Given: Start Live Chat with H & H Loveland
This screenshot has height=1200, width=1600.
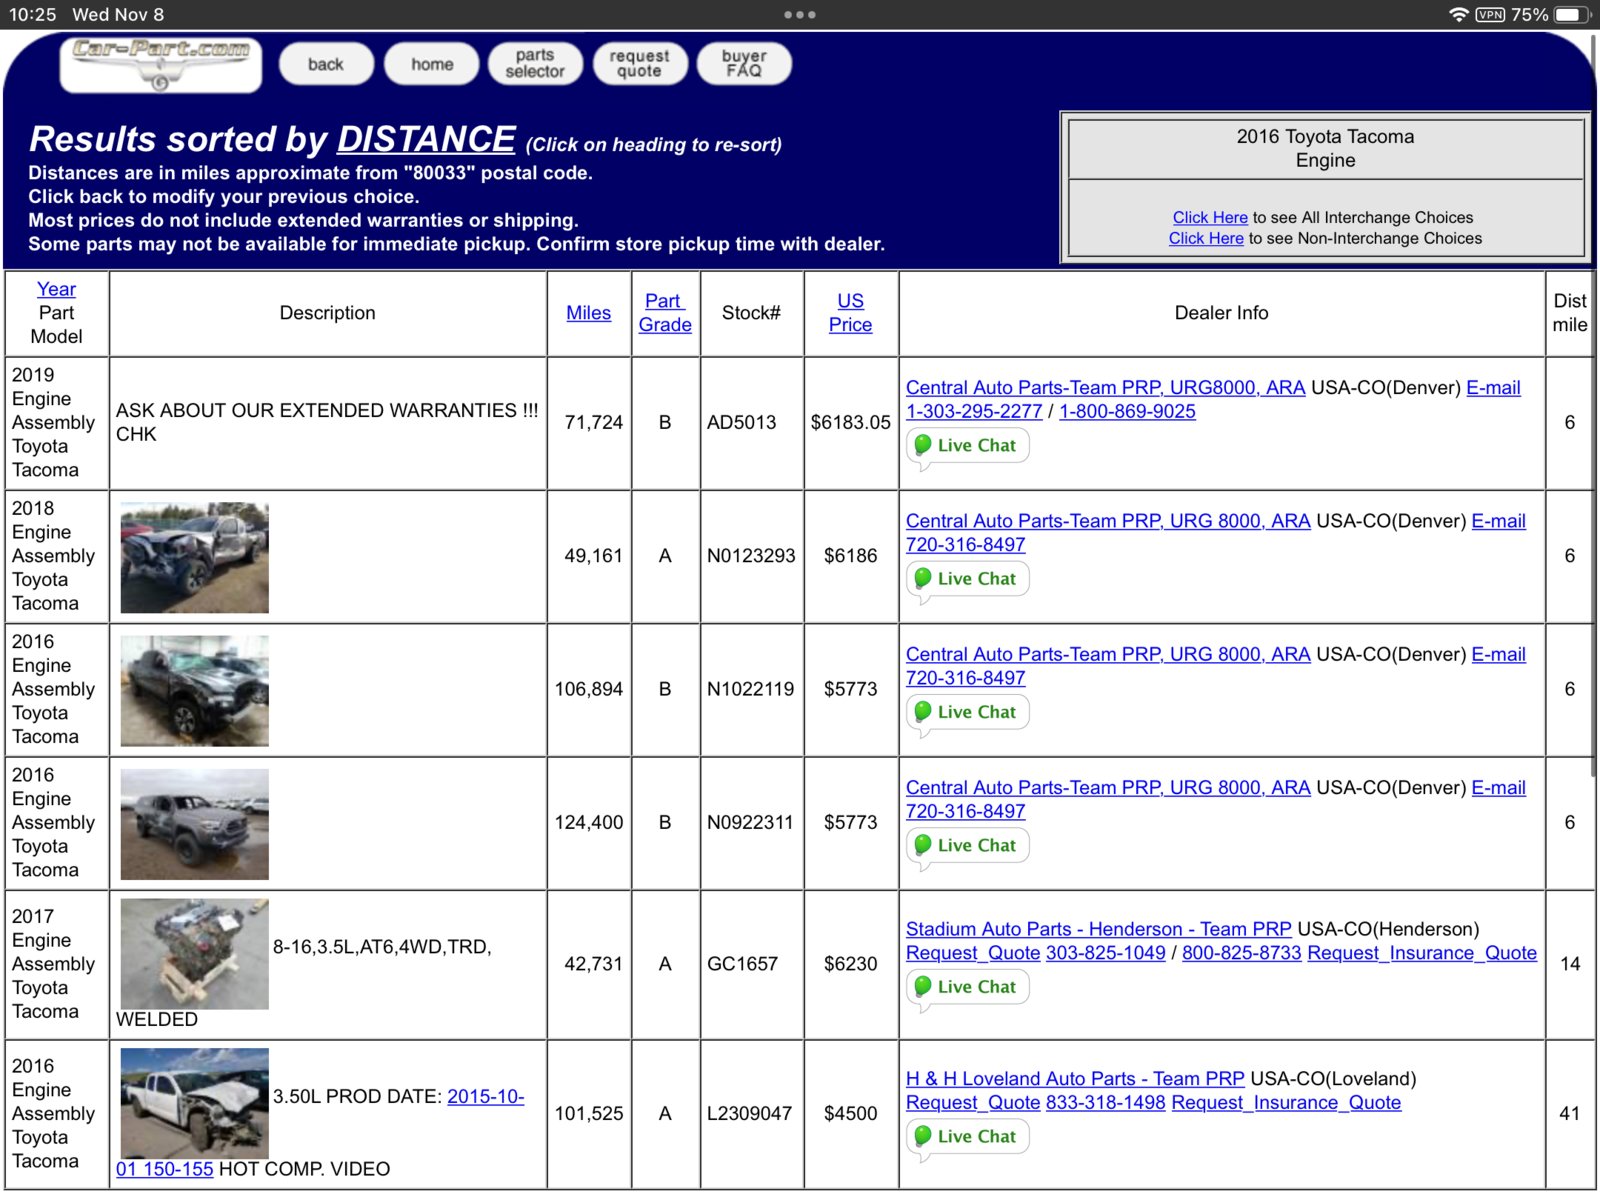Looking at the screenshot, I should tap(967, 1137).
